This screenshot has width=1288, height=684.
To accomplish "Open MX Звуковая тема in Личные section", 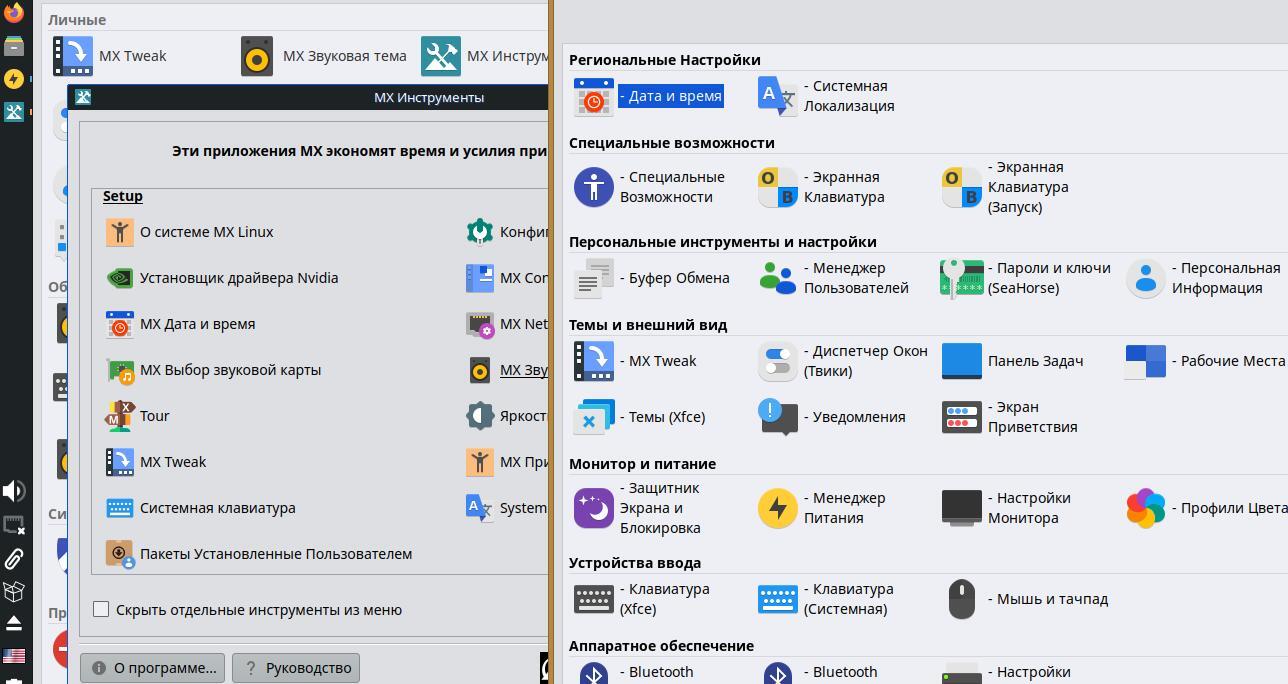I will pyautogui.click(x=324, y=56).
